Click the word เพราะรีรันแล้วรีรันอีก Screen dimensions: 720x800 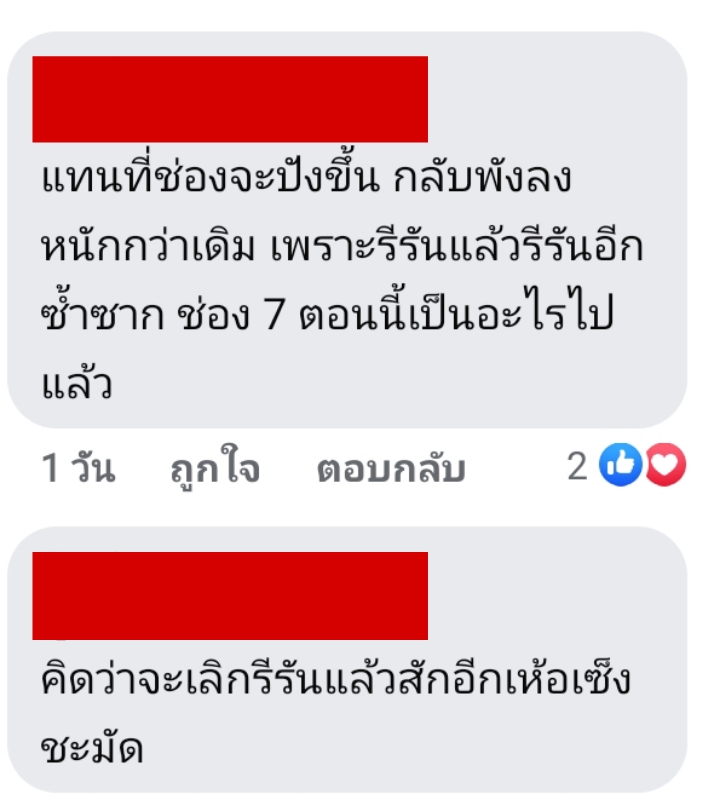pyautogui.click(x=457, y=246)
